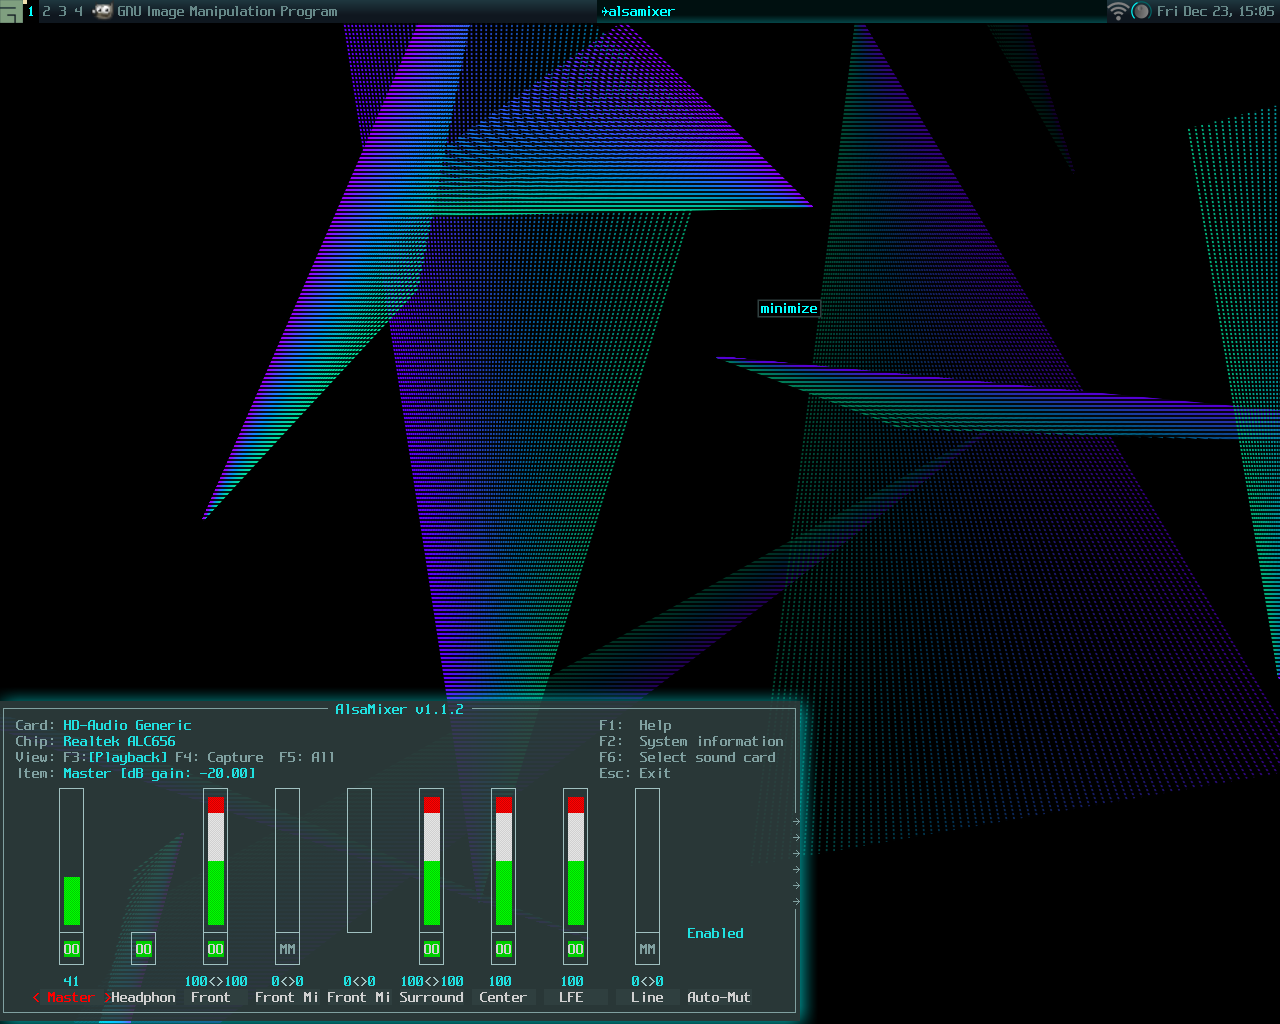The height and width of the screenshot is (1024, 1280).
Task: Click the GIMP Wilber icon in the taskbar
Action: pos(103,12)
